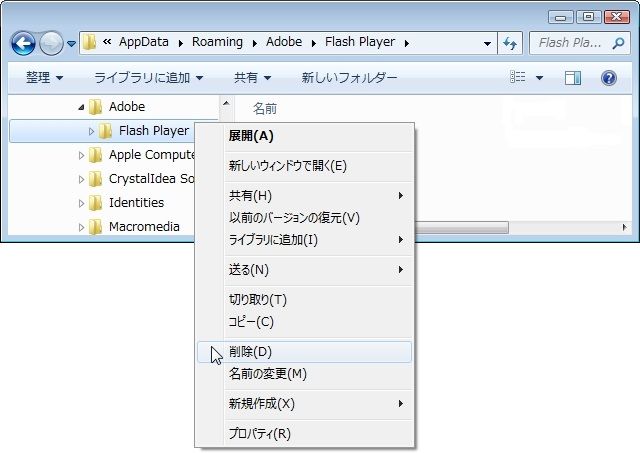This screenshot has height=453, width=640.
Task: Click the Adobe folder icon in the tree
Action: point(96,107)
